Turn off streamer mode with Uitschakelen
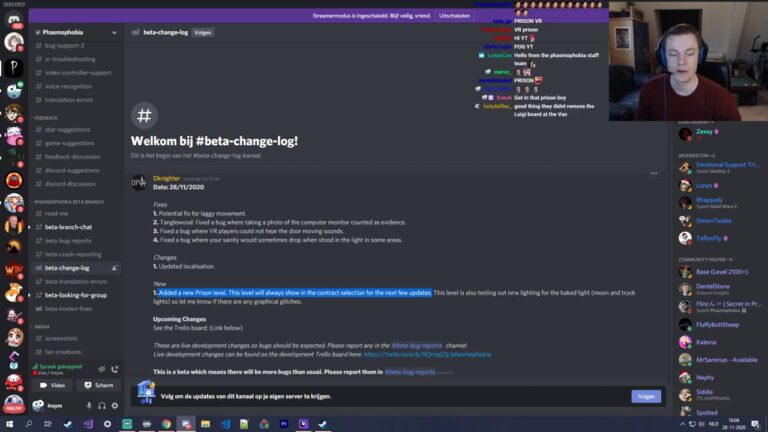 coord(454,16)
